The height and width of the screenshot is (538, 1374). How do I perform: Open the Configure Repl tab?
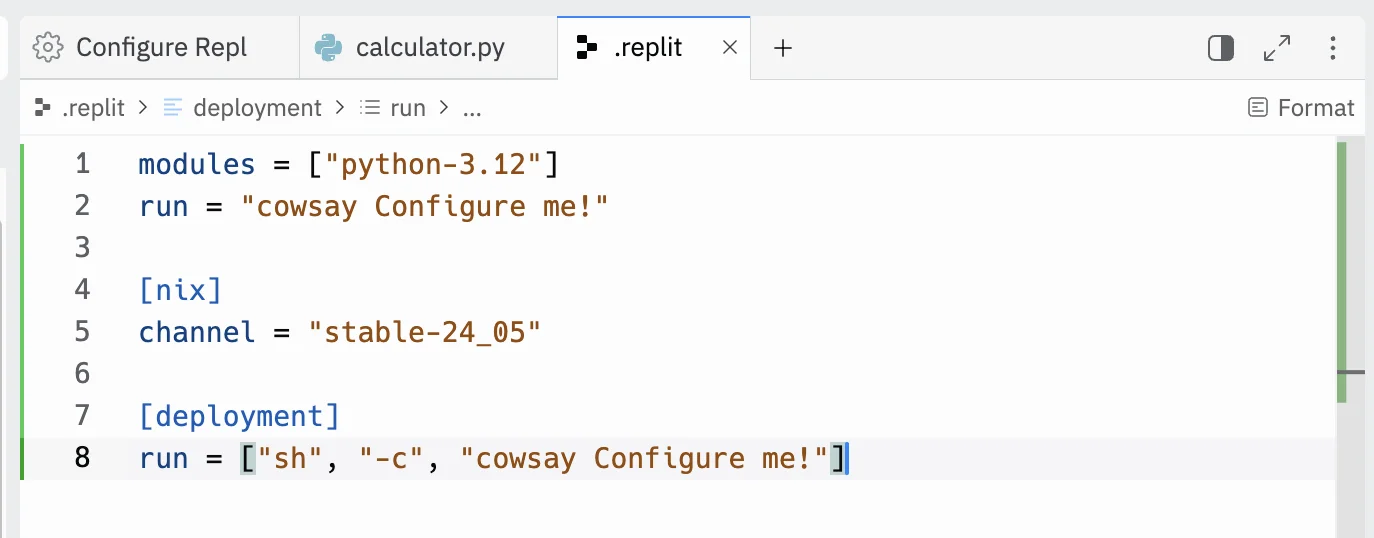click(160, 47)
